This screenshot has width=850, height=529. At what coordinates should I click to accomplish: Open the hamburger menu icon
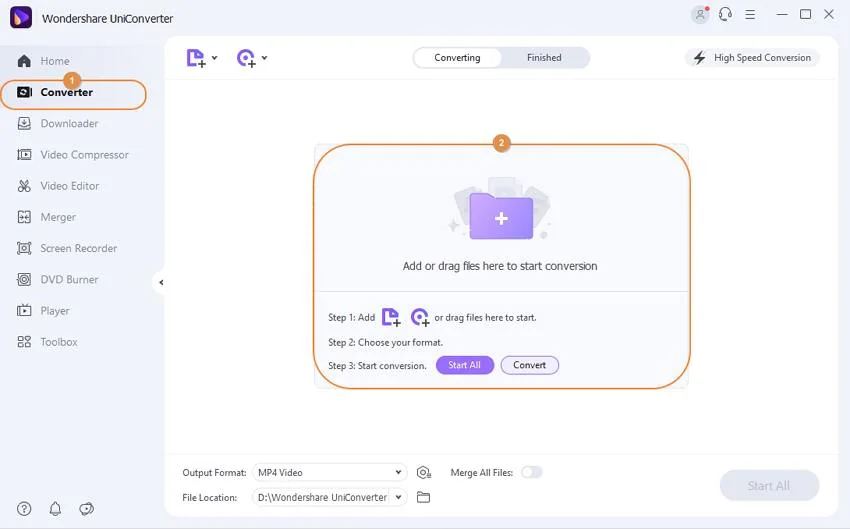(750, 15)
